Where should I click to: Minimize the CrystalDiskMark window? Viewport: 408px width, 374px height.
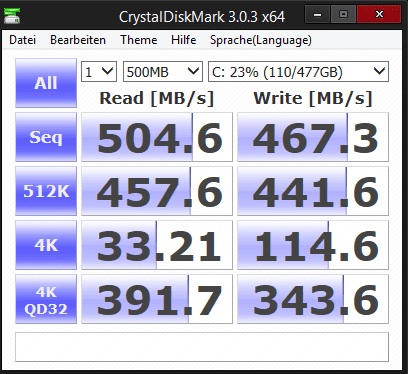[x=317, y=15]
